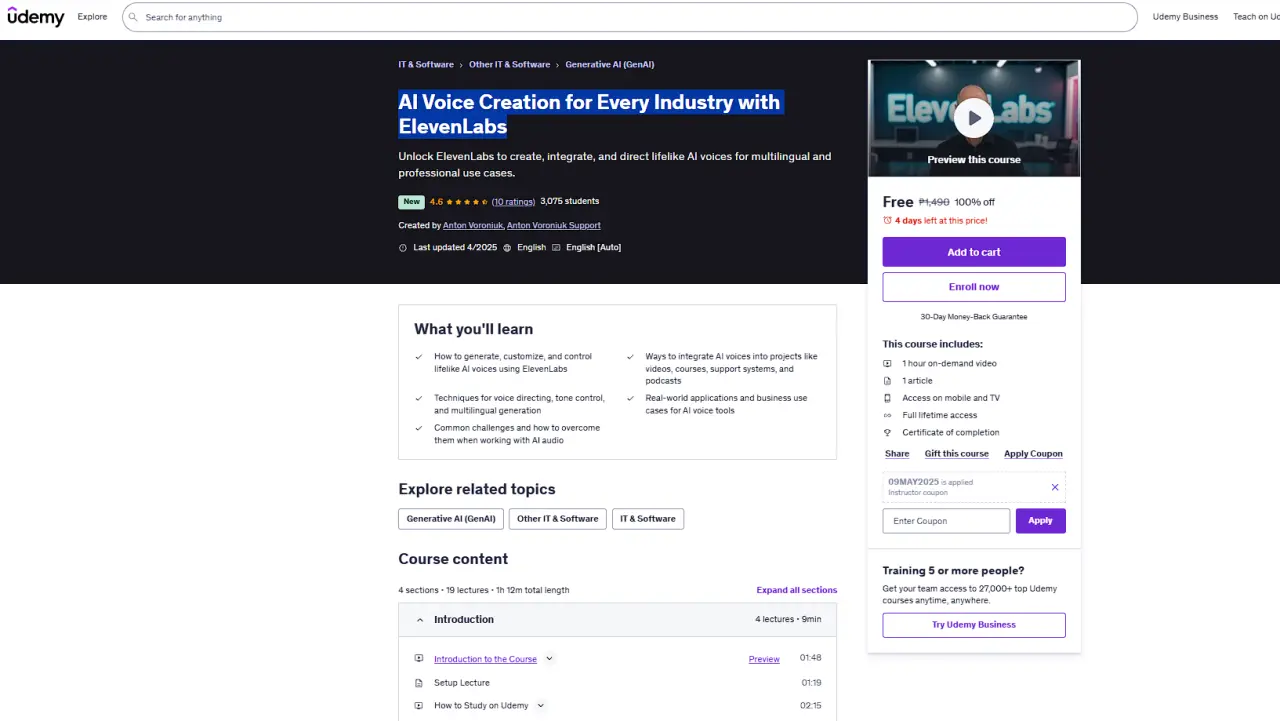Open Anton Voroniuk Support profile
The image size is (1280, 721).
coord(554,226)
